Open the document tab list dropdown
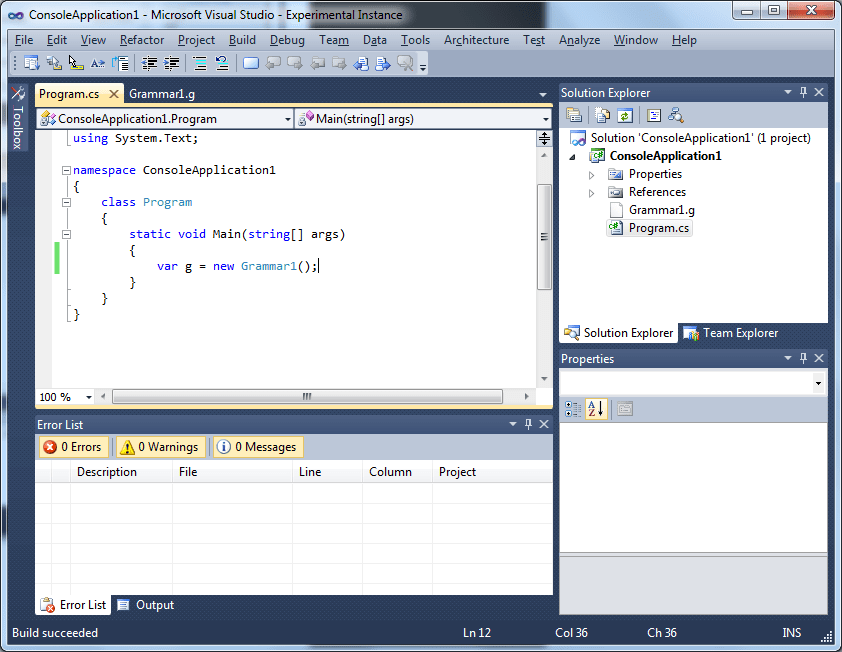 (x=543, y=95)
